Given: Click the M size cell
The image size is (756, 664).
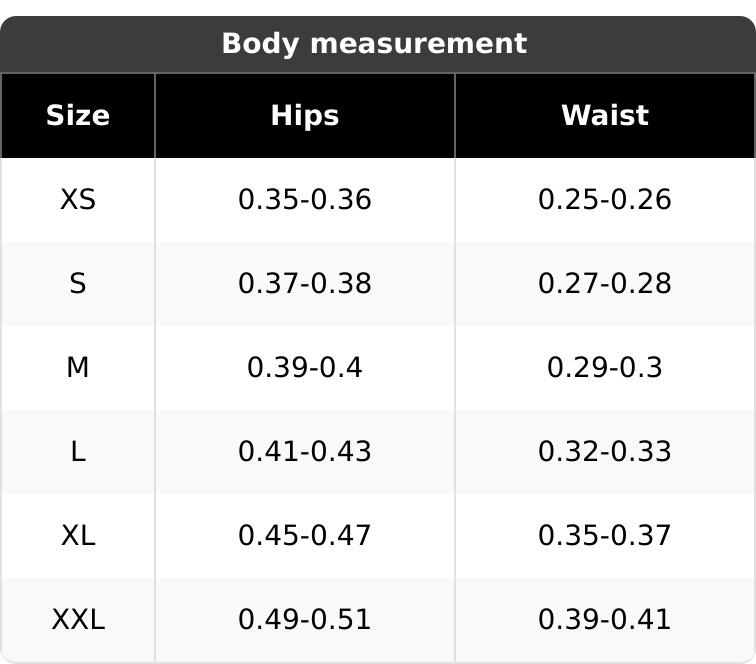Looking at the screenshot, I should coord(78,368).
